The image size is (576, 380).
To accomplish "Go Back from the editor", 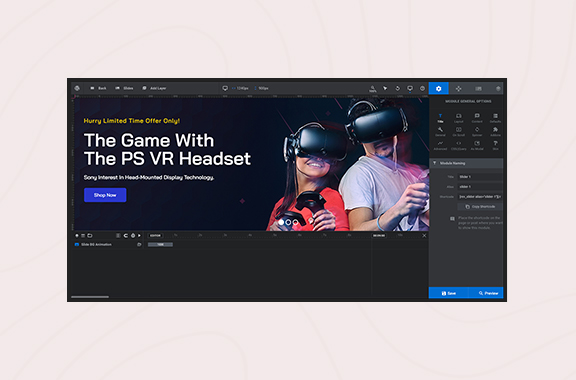I will (98, 88).
